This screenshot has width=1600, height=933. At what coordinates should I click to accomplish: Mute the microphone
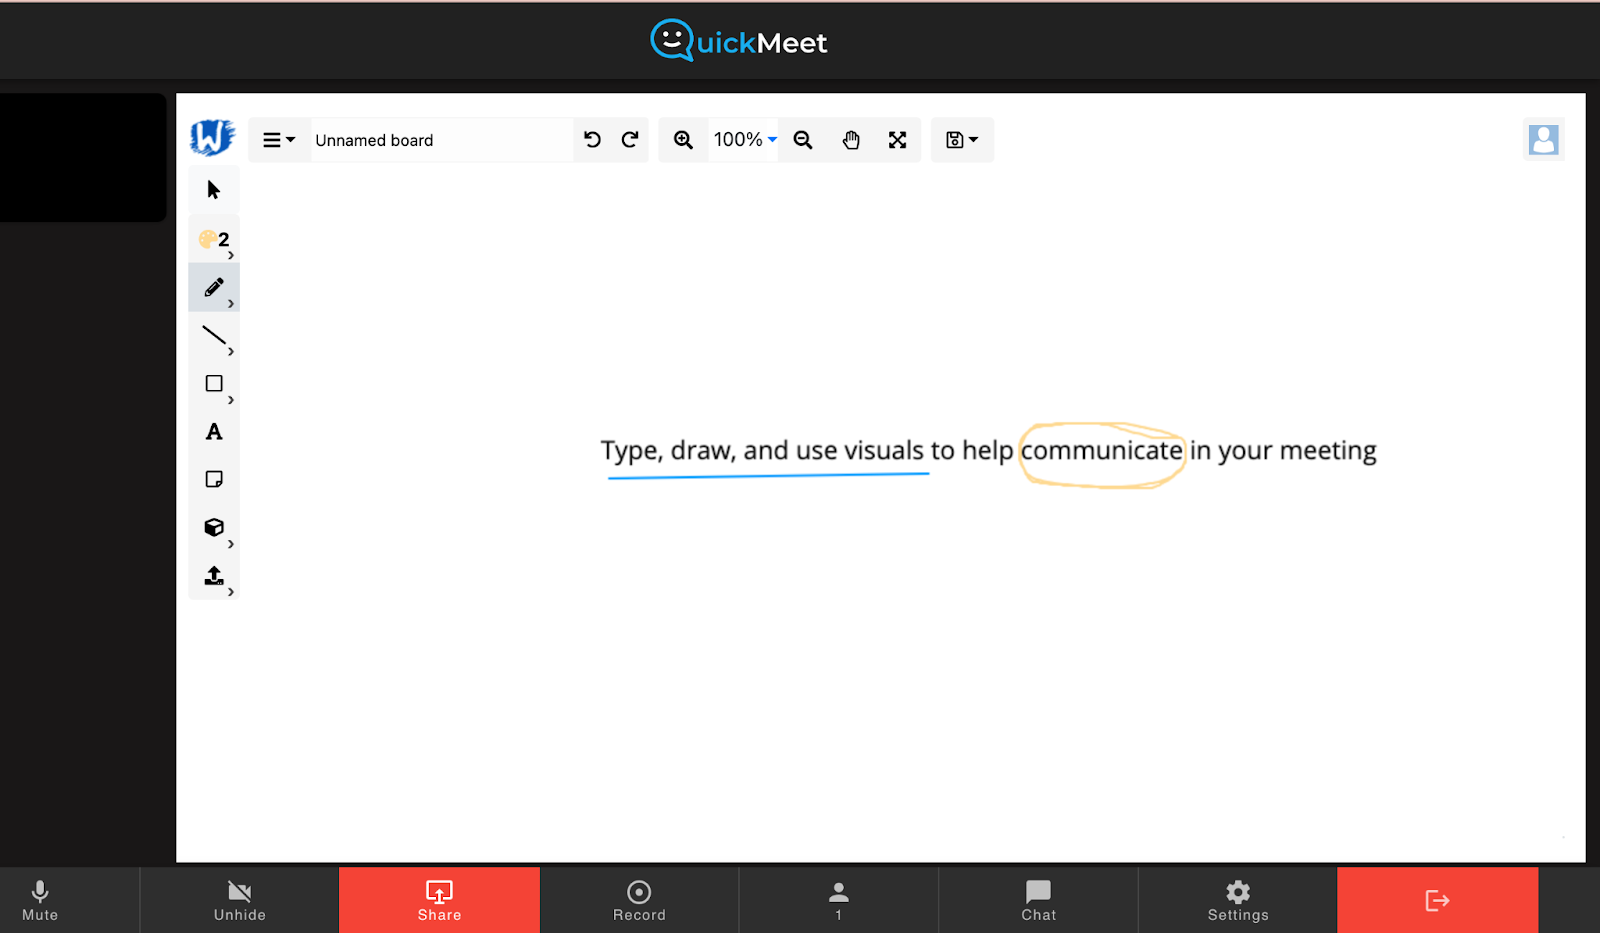click(40, 900)
